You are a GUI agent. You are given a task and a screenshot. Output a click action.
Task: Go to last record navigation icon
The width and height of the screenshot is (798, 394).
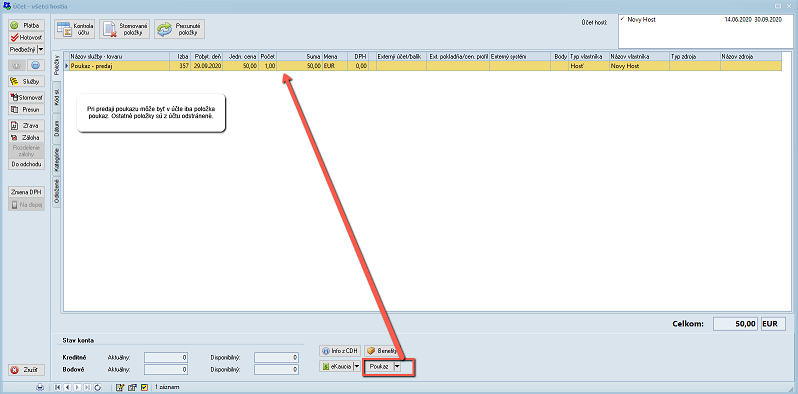pyautogui.click(x=88, y=388)
